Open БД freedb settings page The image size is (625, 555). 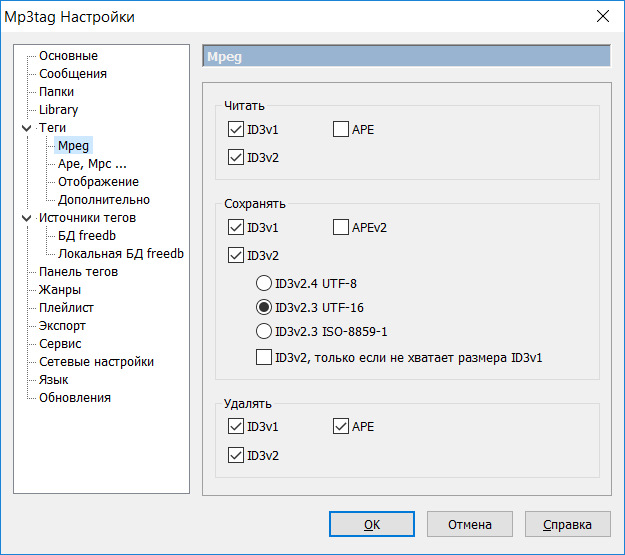pos(87,236)
